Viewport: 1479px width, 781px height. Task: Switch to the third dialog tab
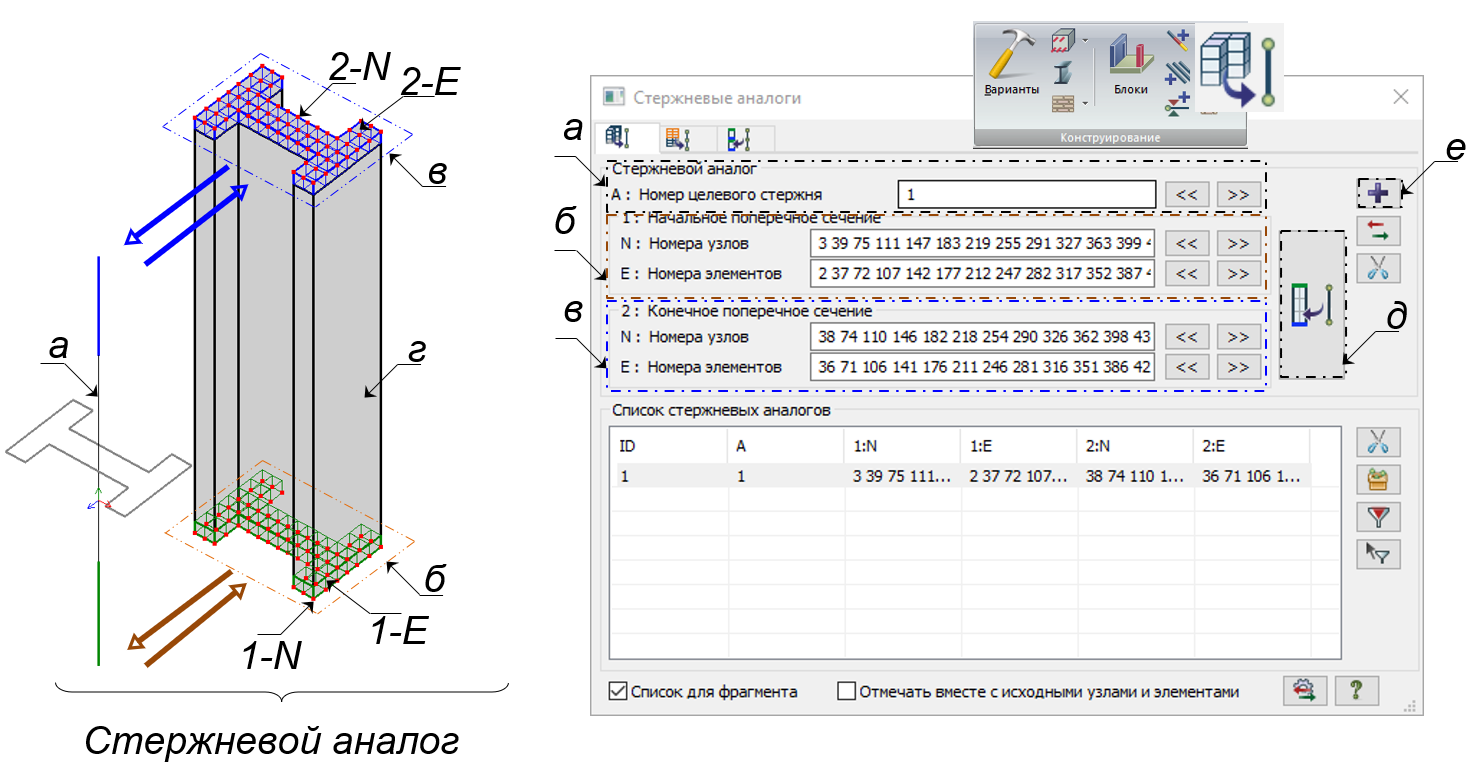[740, 138]
